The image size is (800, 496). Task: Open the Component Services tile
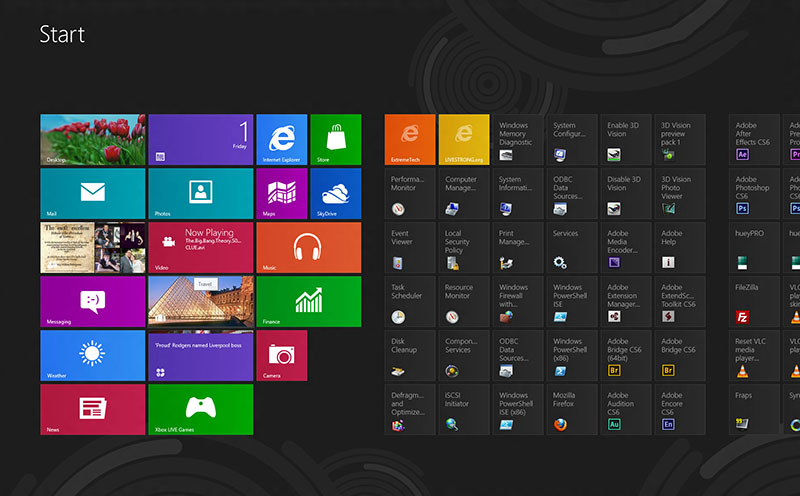tap(464, 356)
